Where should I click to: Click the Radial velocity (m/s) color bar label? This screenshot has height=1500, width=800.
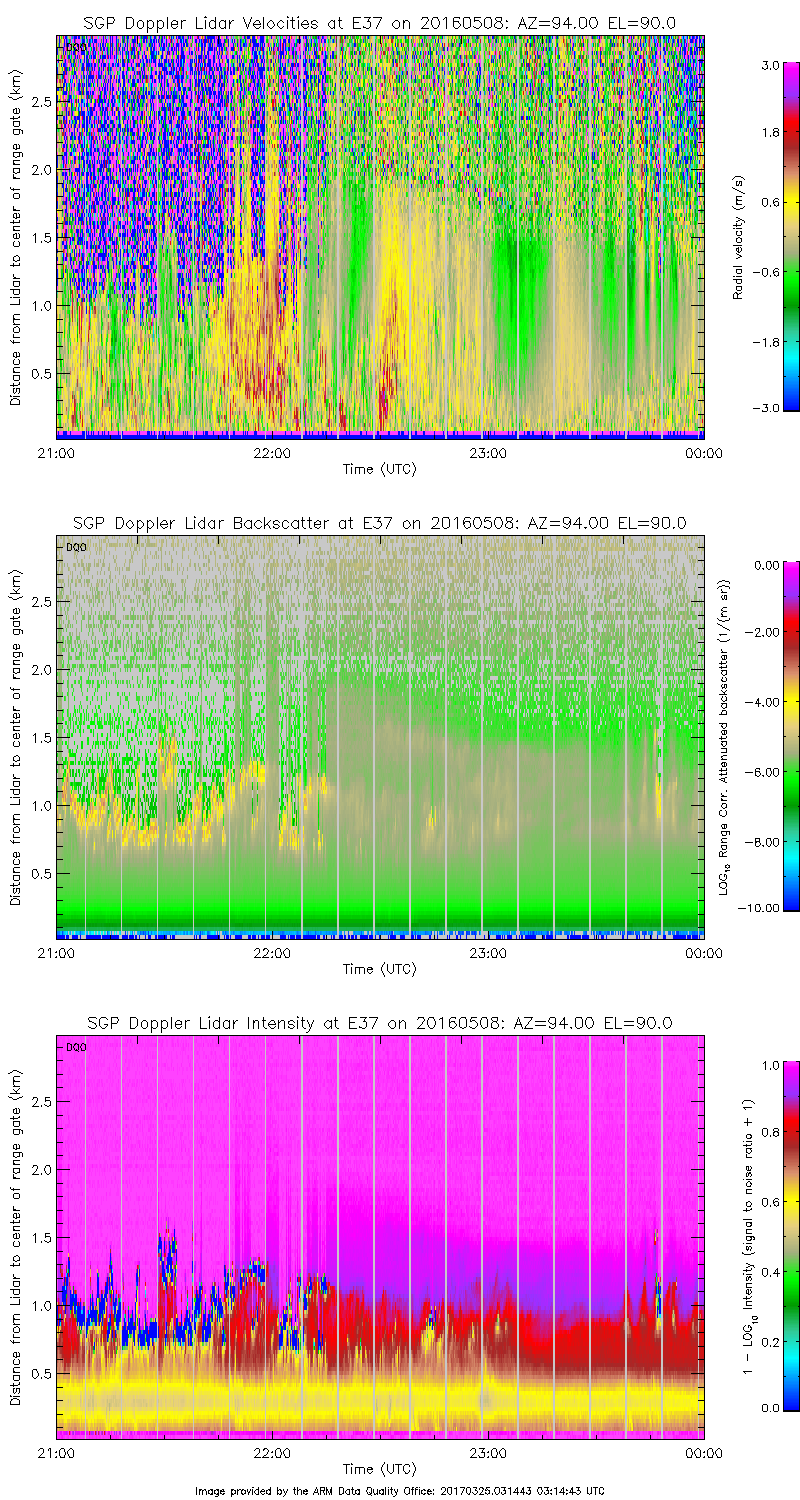739,237
